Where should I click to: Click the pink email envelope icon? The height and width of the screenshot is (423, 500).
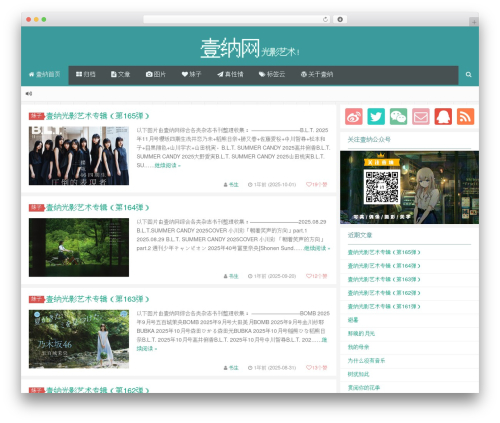(421, 116)
